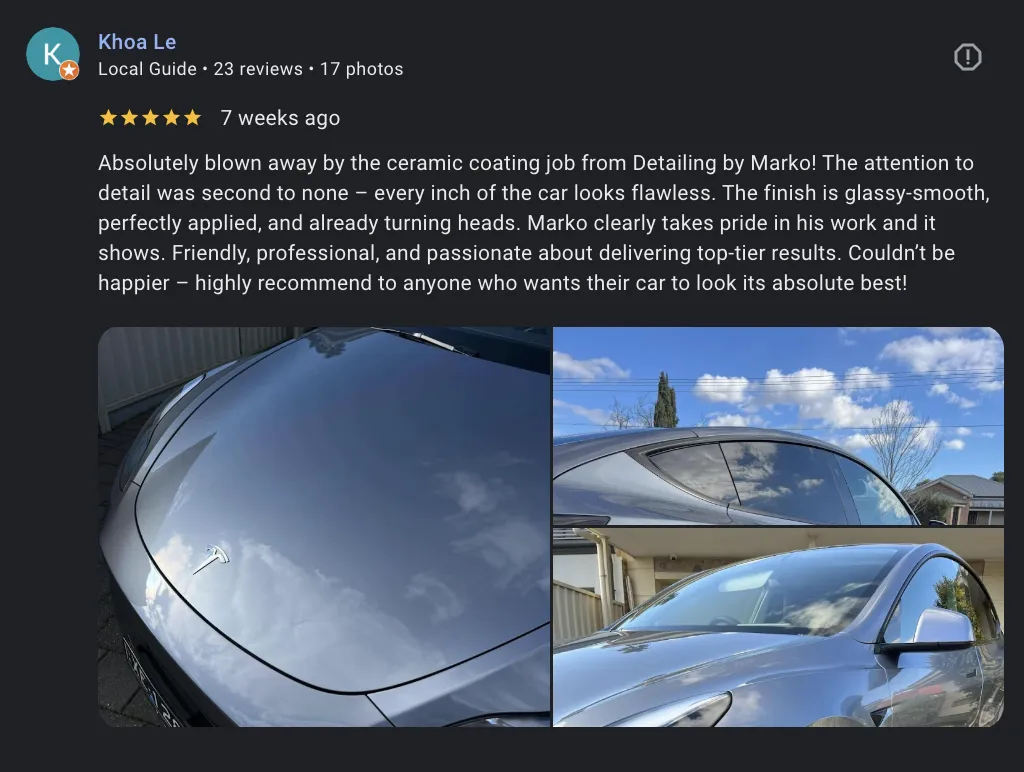Open the Tesla hood photo

(x=324, y=526)
